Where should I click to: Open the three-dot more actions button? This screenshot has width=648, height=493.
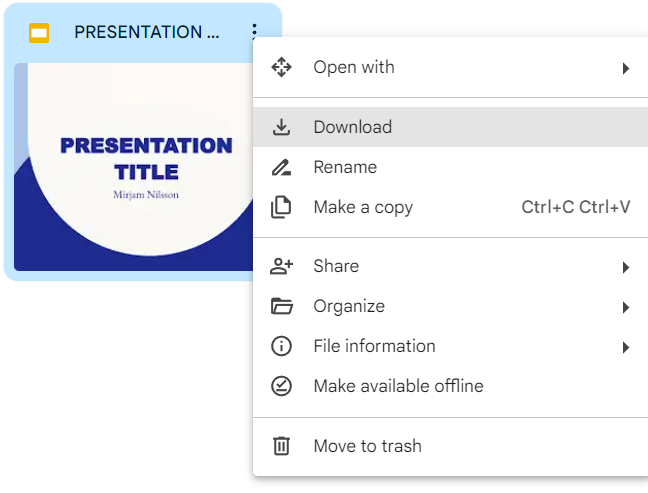[x=255, y=32]
